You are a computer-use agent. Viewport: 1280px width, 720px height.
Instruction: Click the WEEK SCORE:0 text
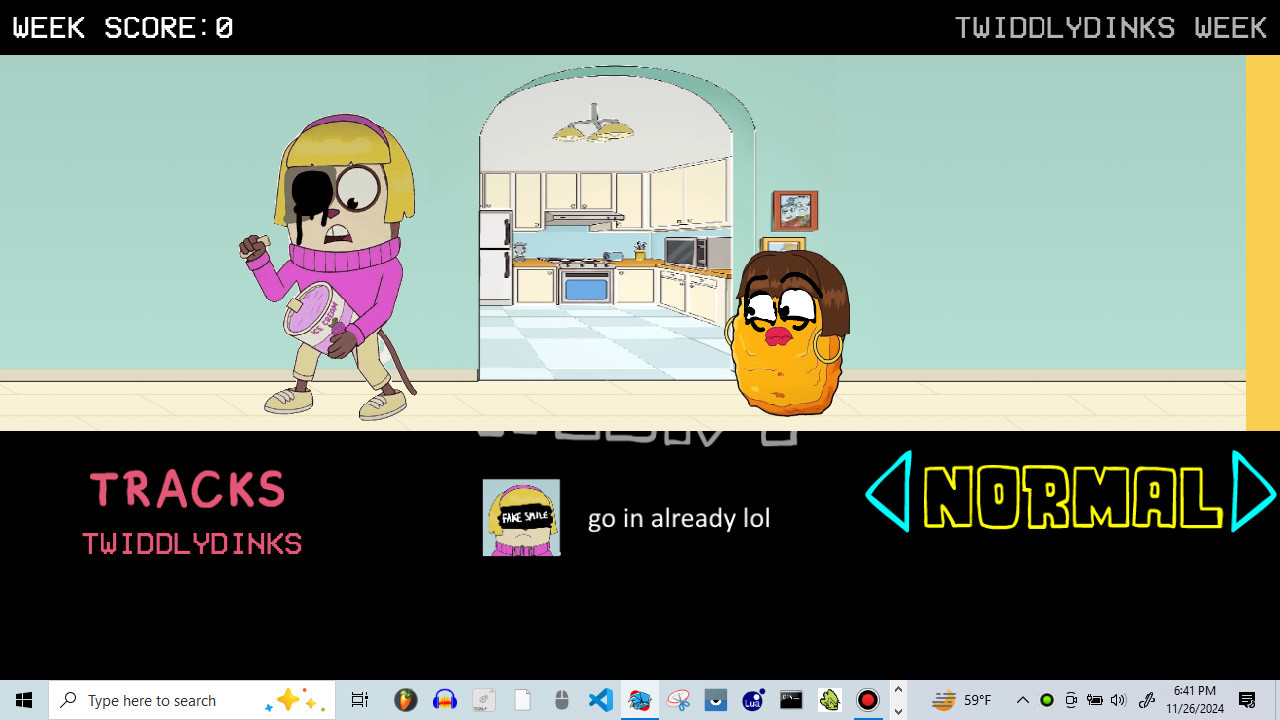tap(123, 28)
